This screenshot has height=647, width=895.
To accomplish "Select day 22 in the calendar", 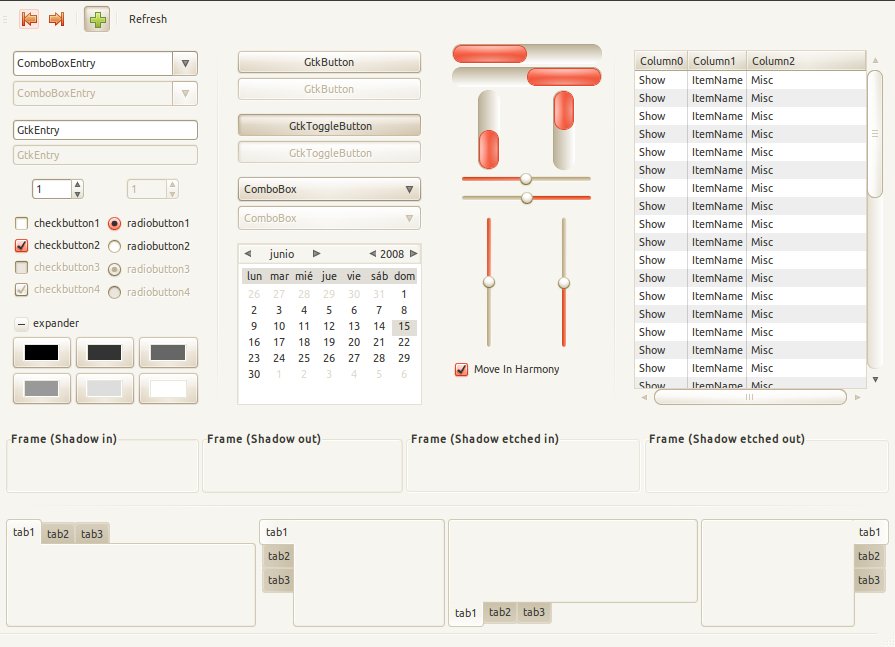I will tap(404, 342).
